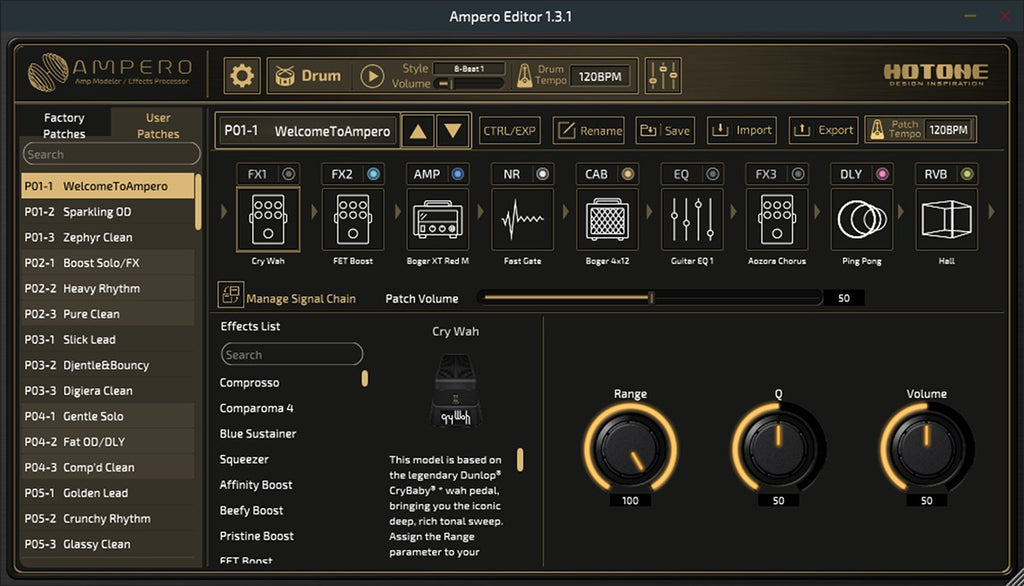The width and height of the screenshot is (1024, 586).
Task: Click the Export arrow icon
Action: click(x=801, y=130)
